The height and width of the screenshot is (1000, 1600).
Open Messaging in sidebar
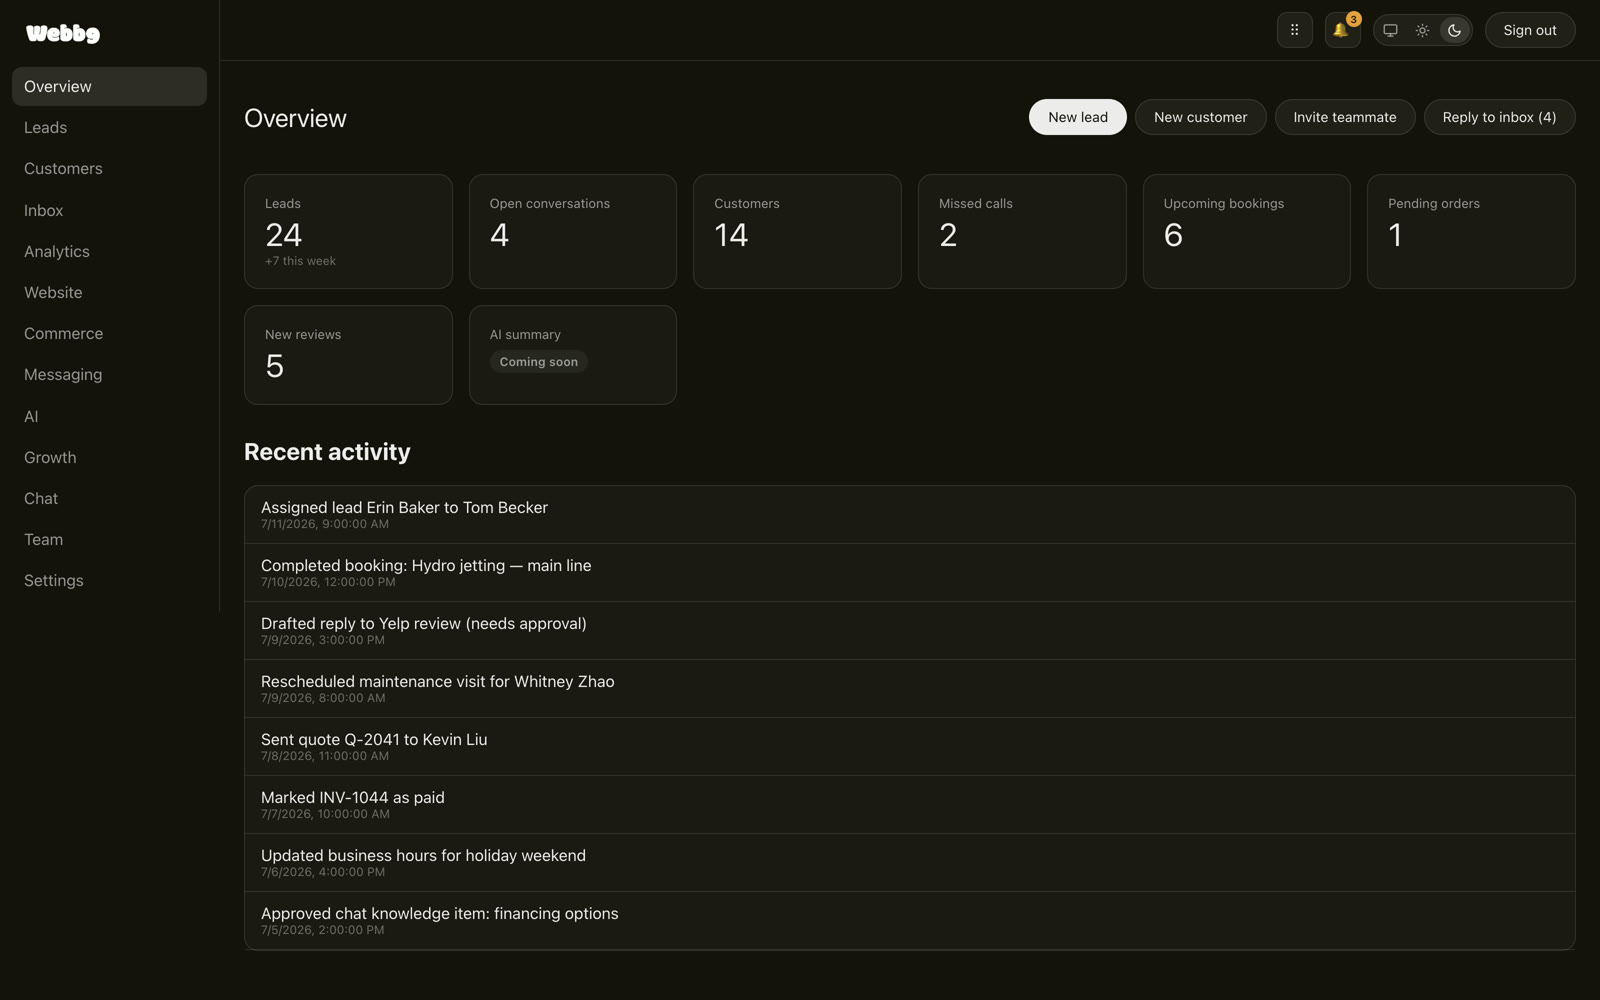(109, 374)
